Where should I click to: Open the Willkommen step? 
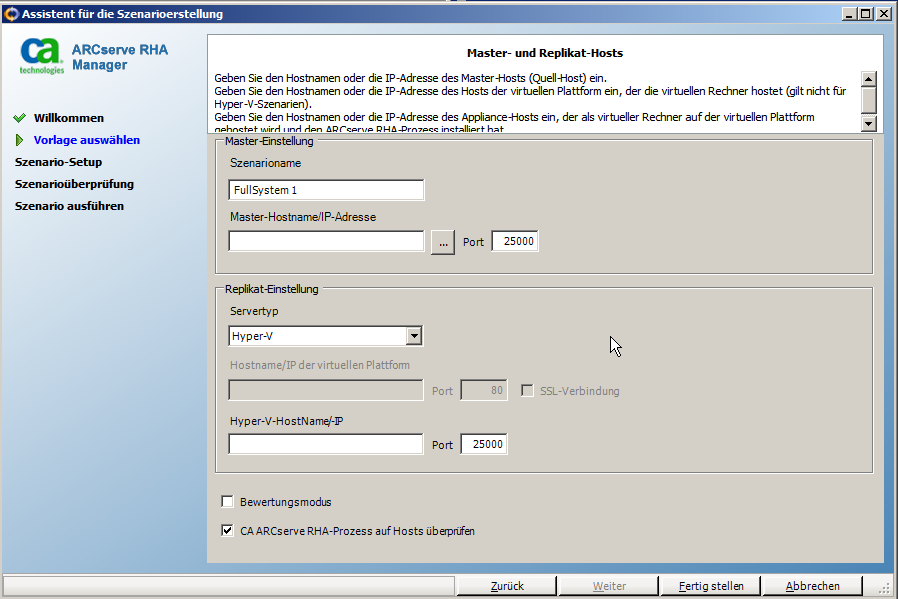(x=69, y=118)
